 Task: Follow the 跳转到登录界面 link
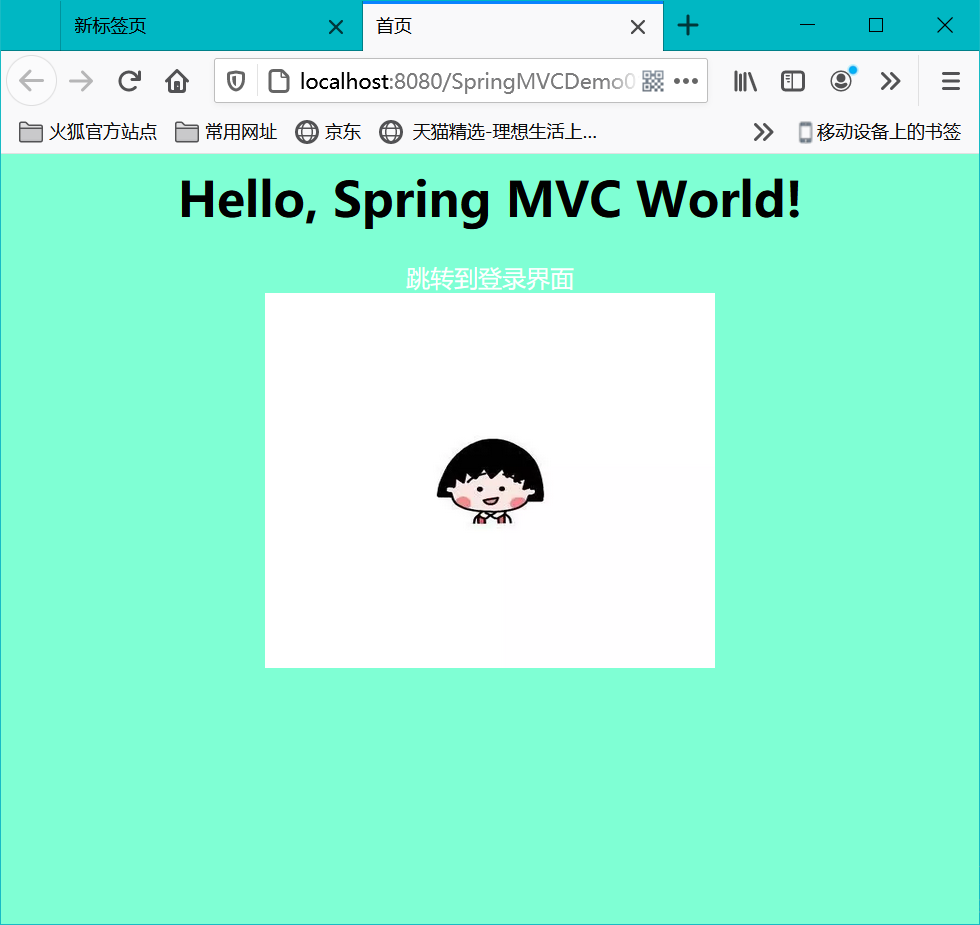pos(490,279)
